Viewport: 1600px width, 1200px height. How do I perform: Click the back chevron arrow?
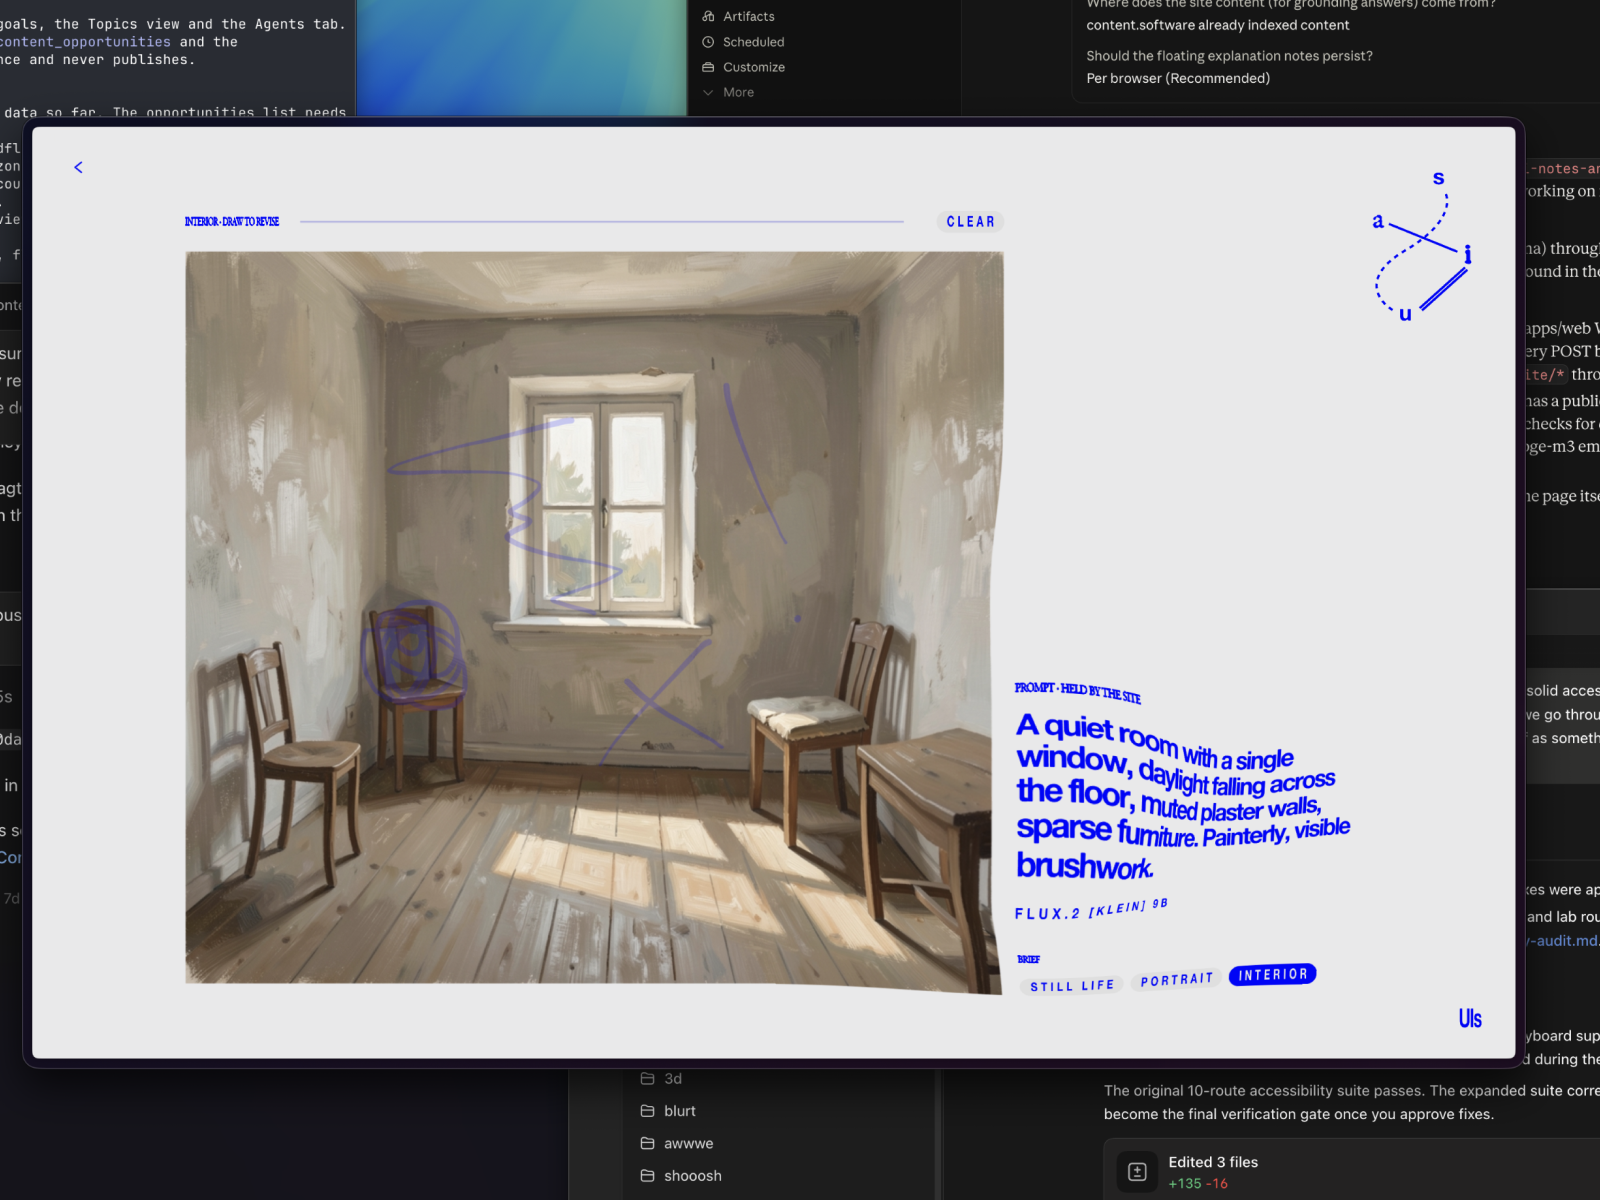point(78,167)
